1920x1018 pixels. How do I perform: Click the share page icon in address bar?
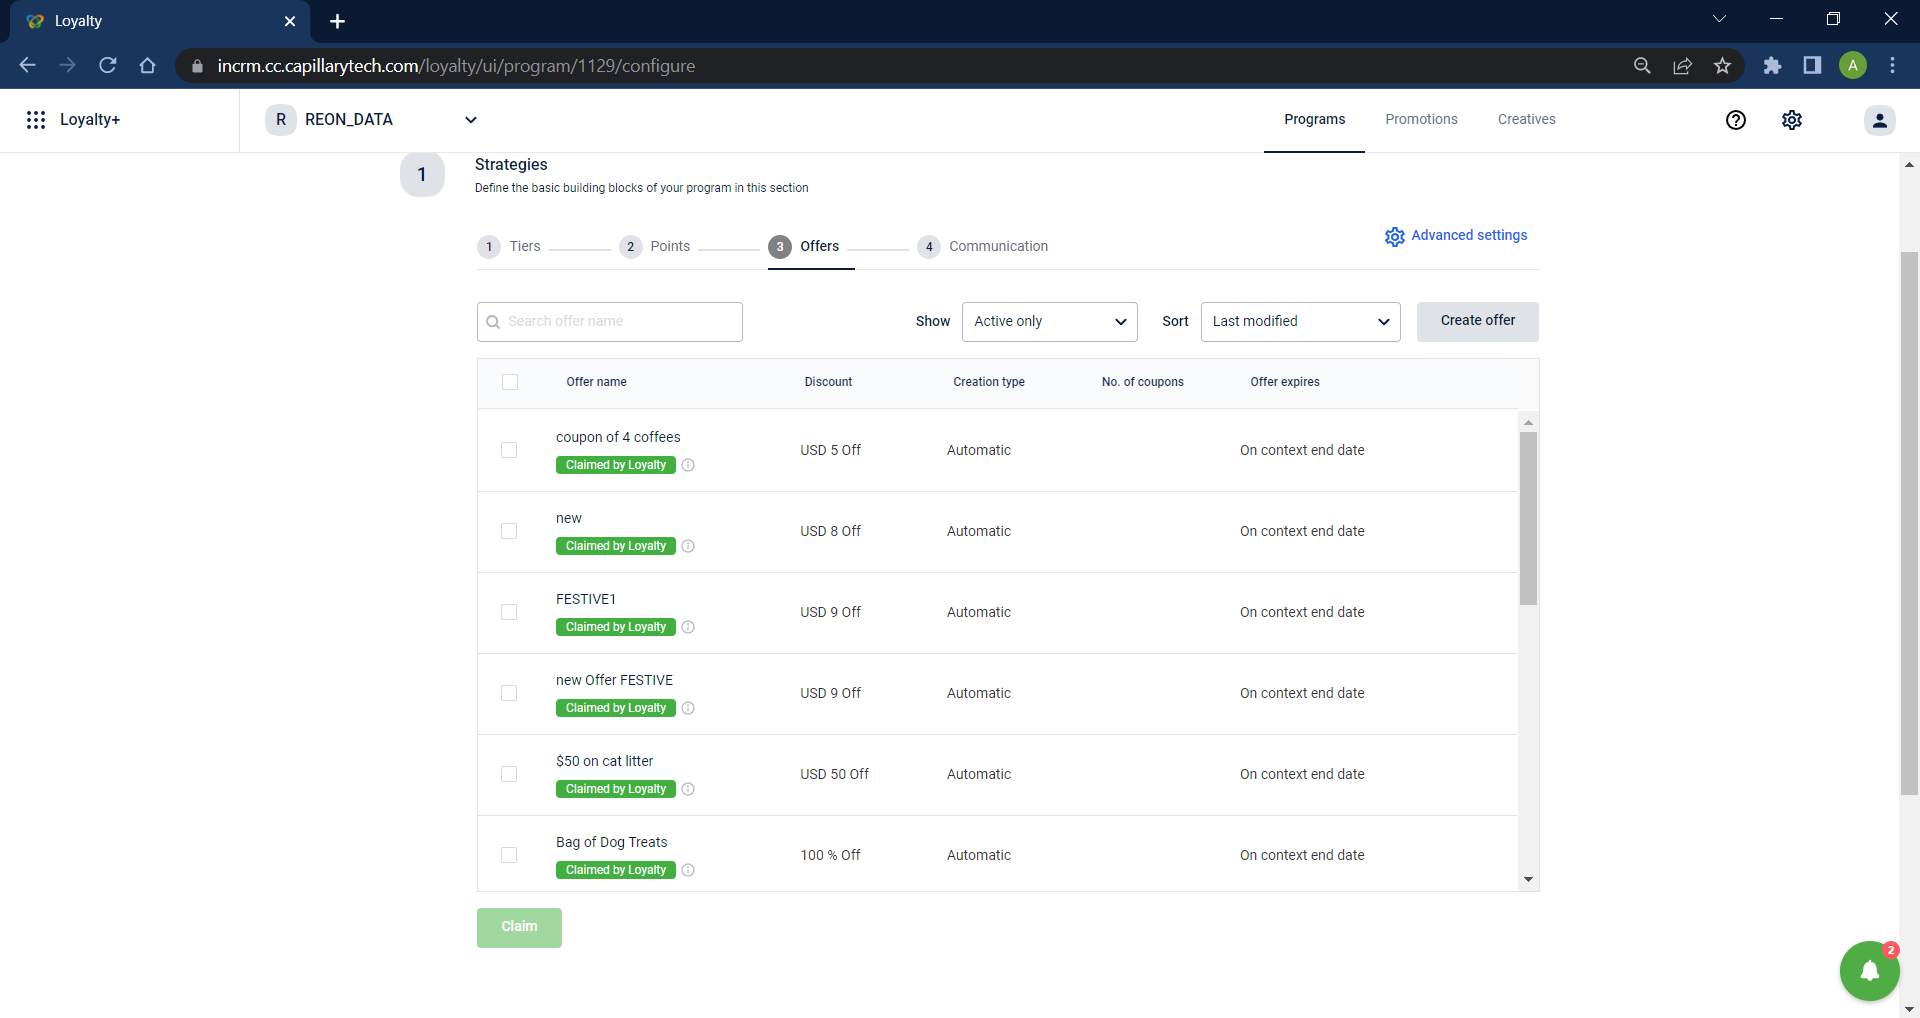(1682, 66)
